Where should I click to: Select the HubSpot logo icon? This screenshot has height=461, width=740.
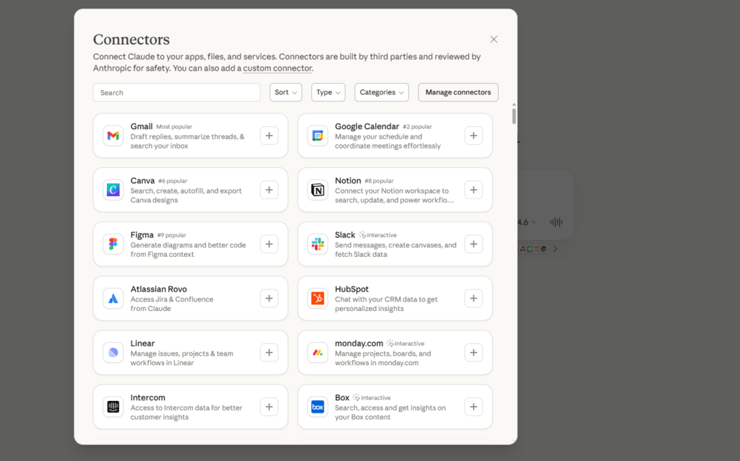317,298
